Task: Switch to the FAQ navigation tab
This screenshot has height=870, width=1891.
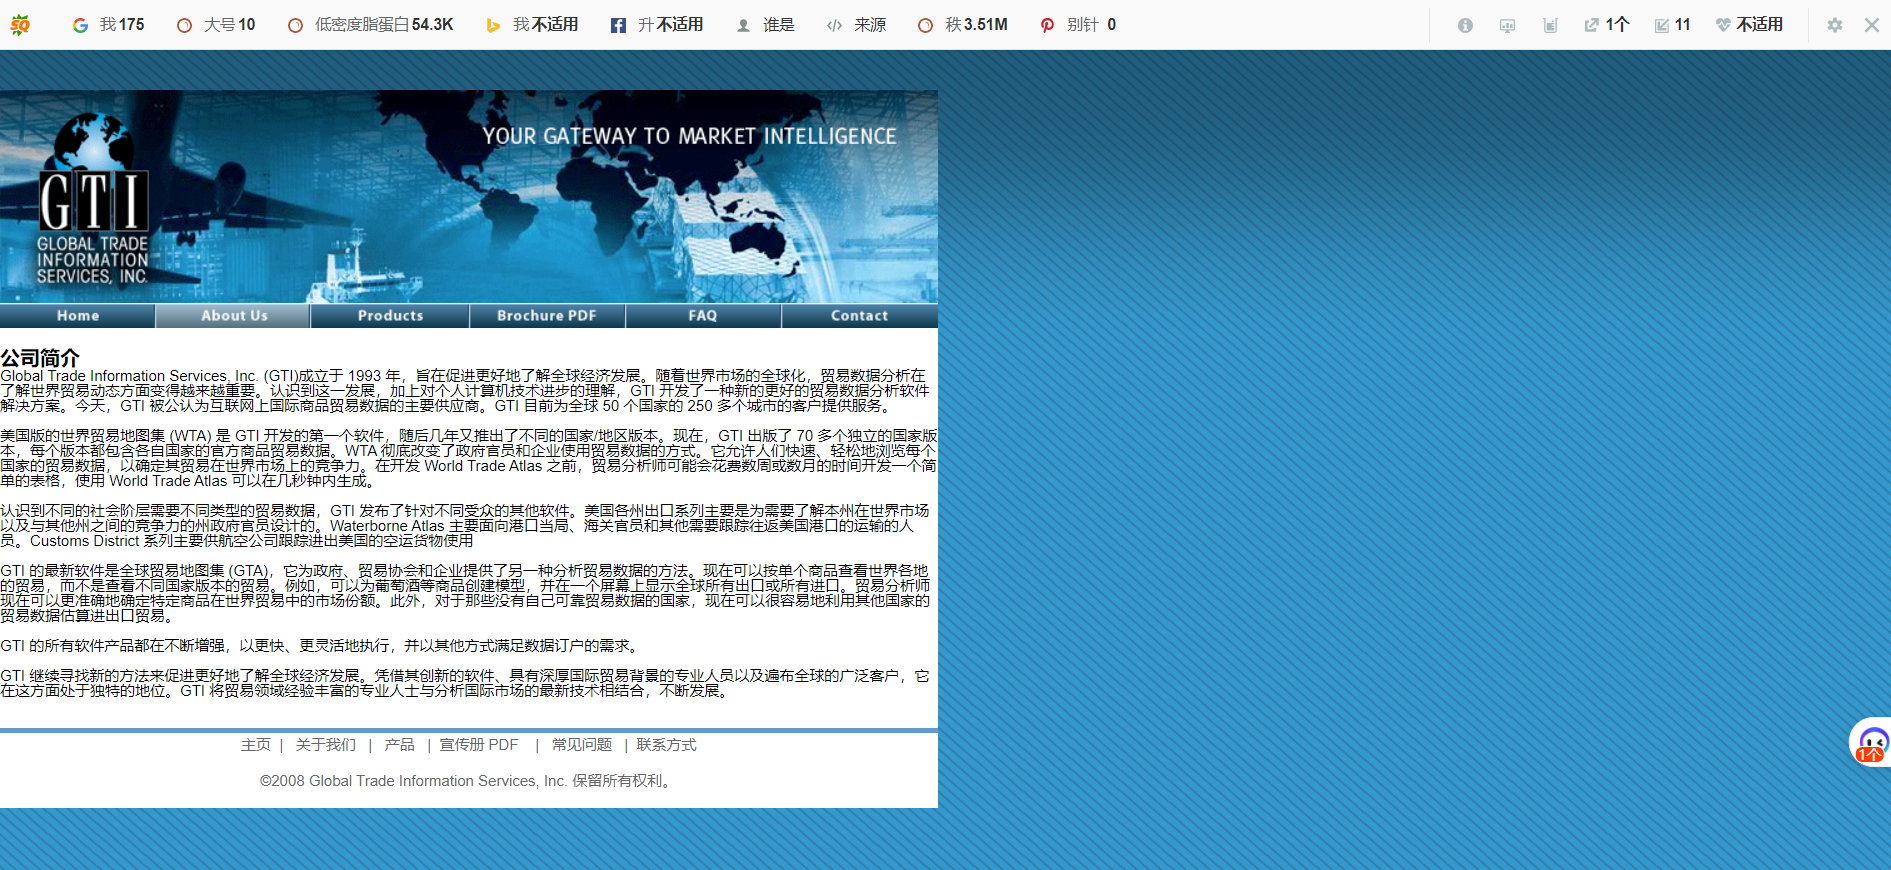Action: tap(703, 316)
